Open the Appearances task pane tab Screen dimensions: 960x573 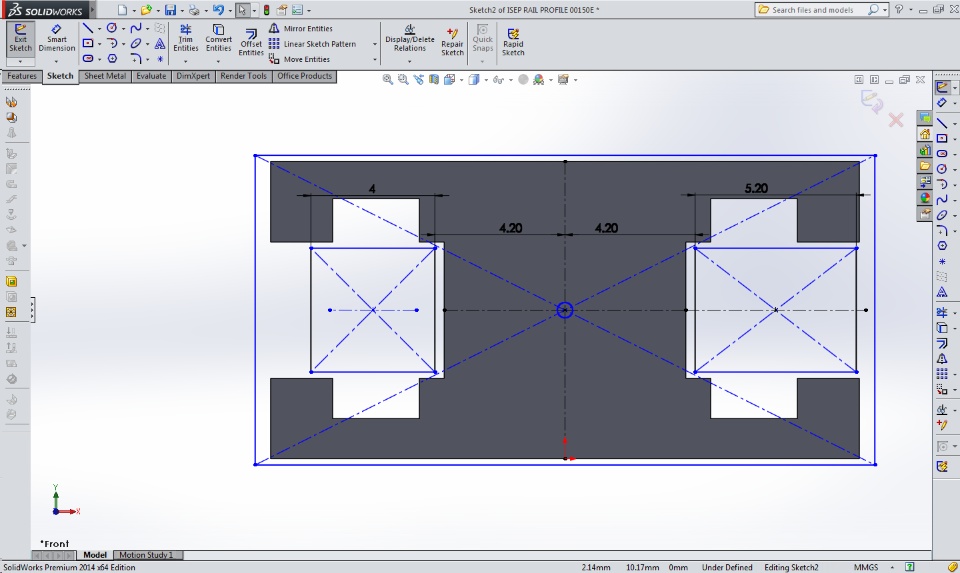pyautogui.click(x=924, y=198)
